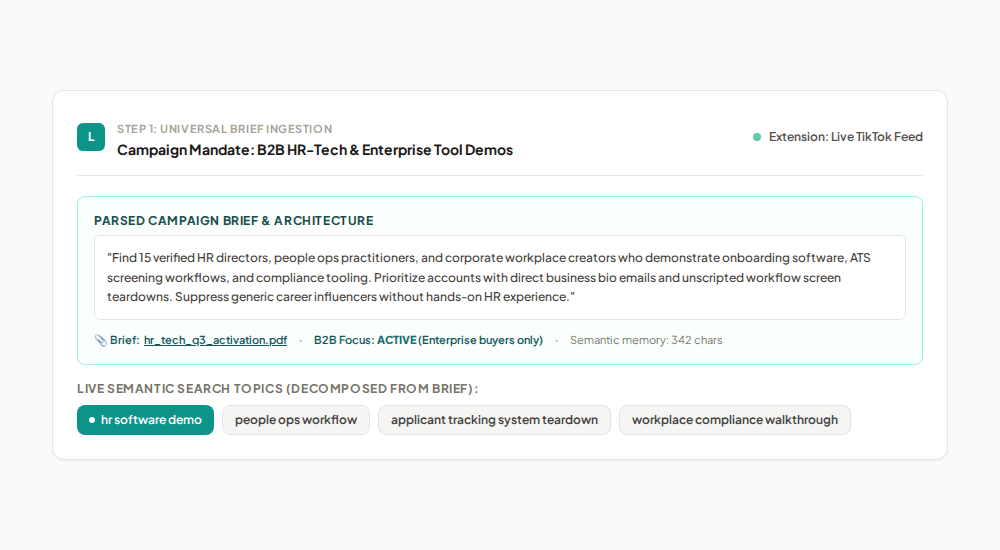1000x550 pixels.
Task: Click the green L avatar icon
Action: [x=91, y=137]
